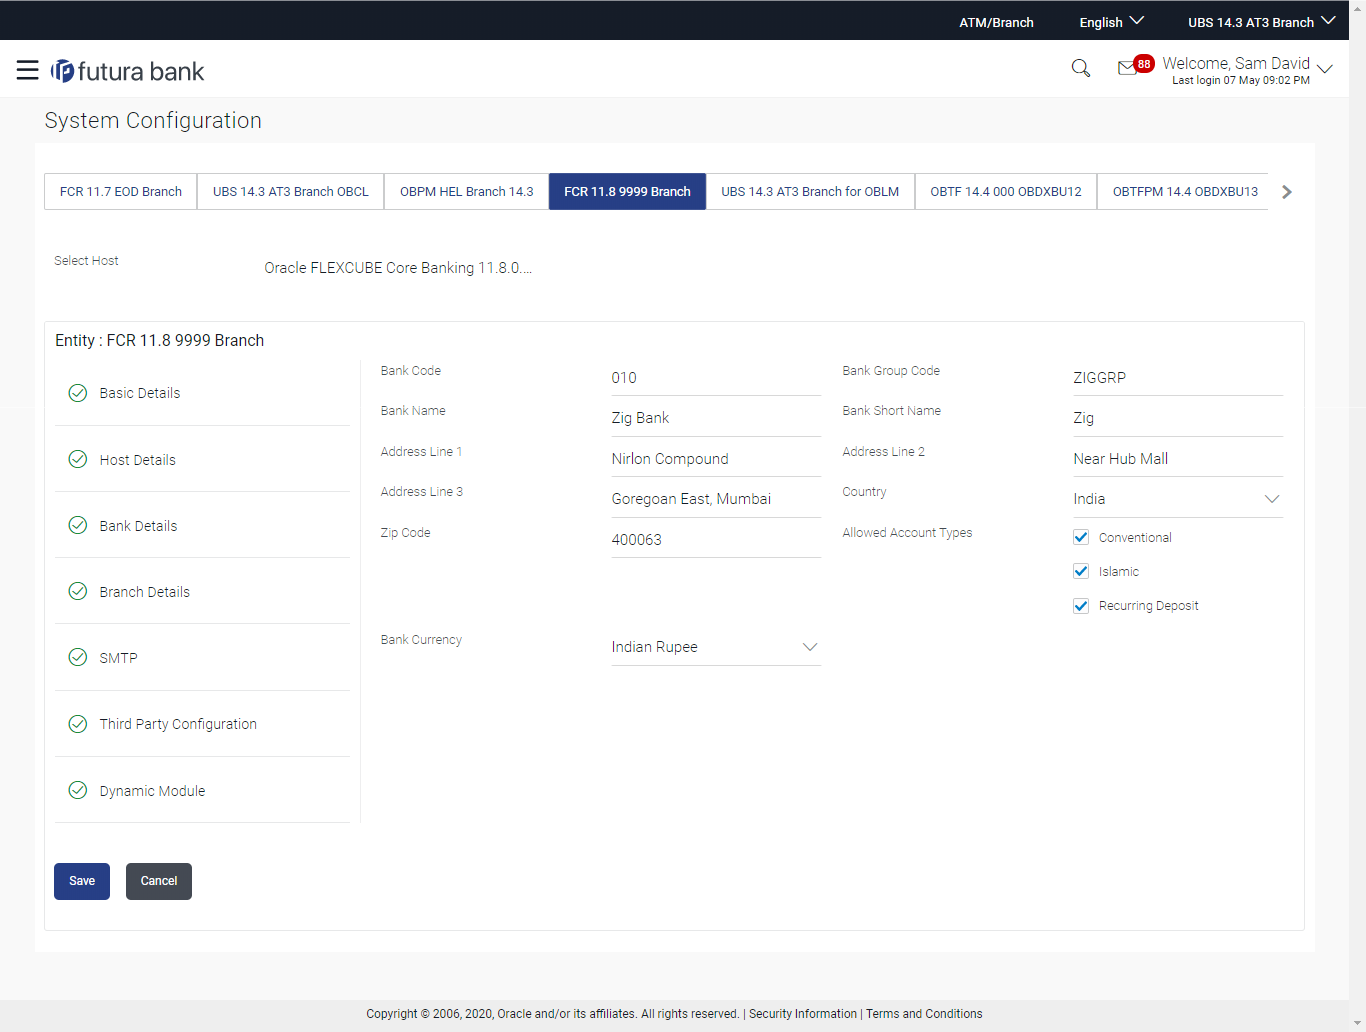Click the Basic Details checkmark icon
This screenshot has width=1366, height=1032.
coord(77,393)
